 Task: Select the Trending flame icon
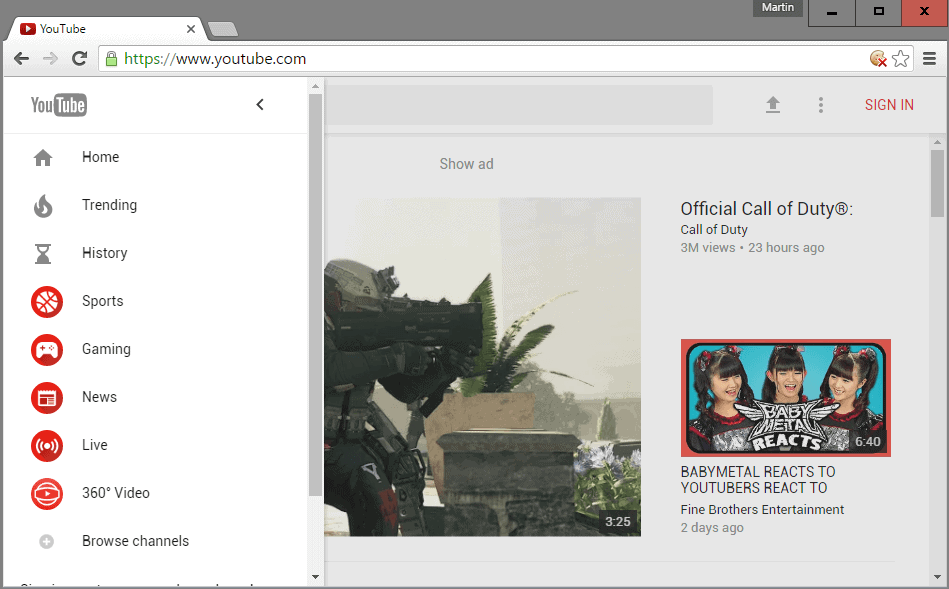pyautogui.click(x=44, y=205)
